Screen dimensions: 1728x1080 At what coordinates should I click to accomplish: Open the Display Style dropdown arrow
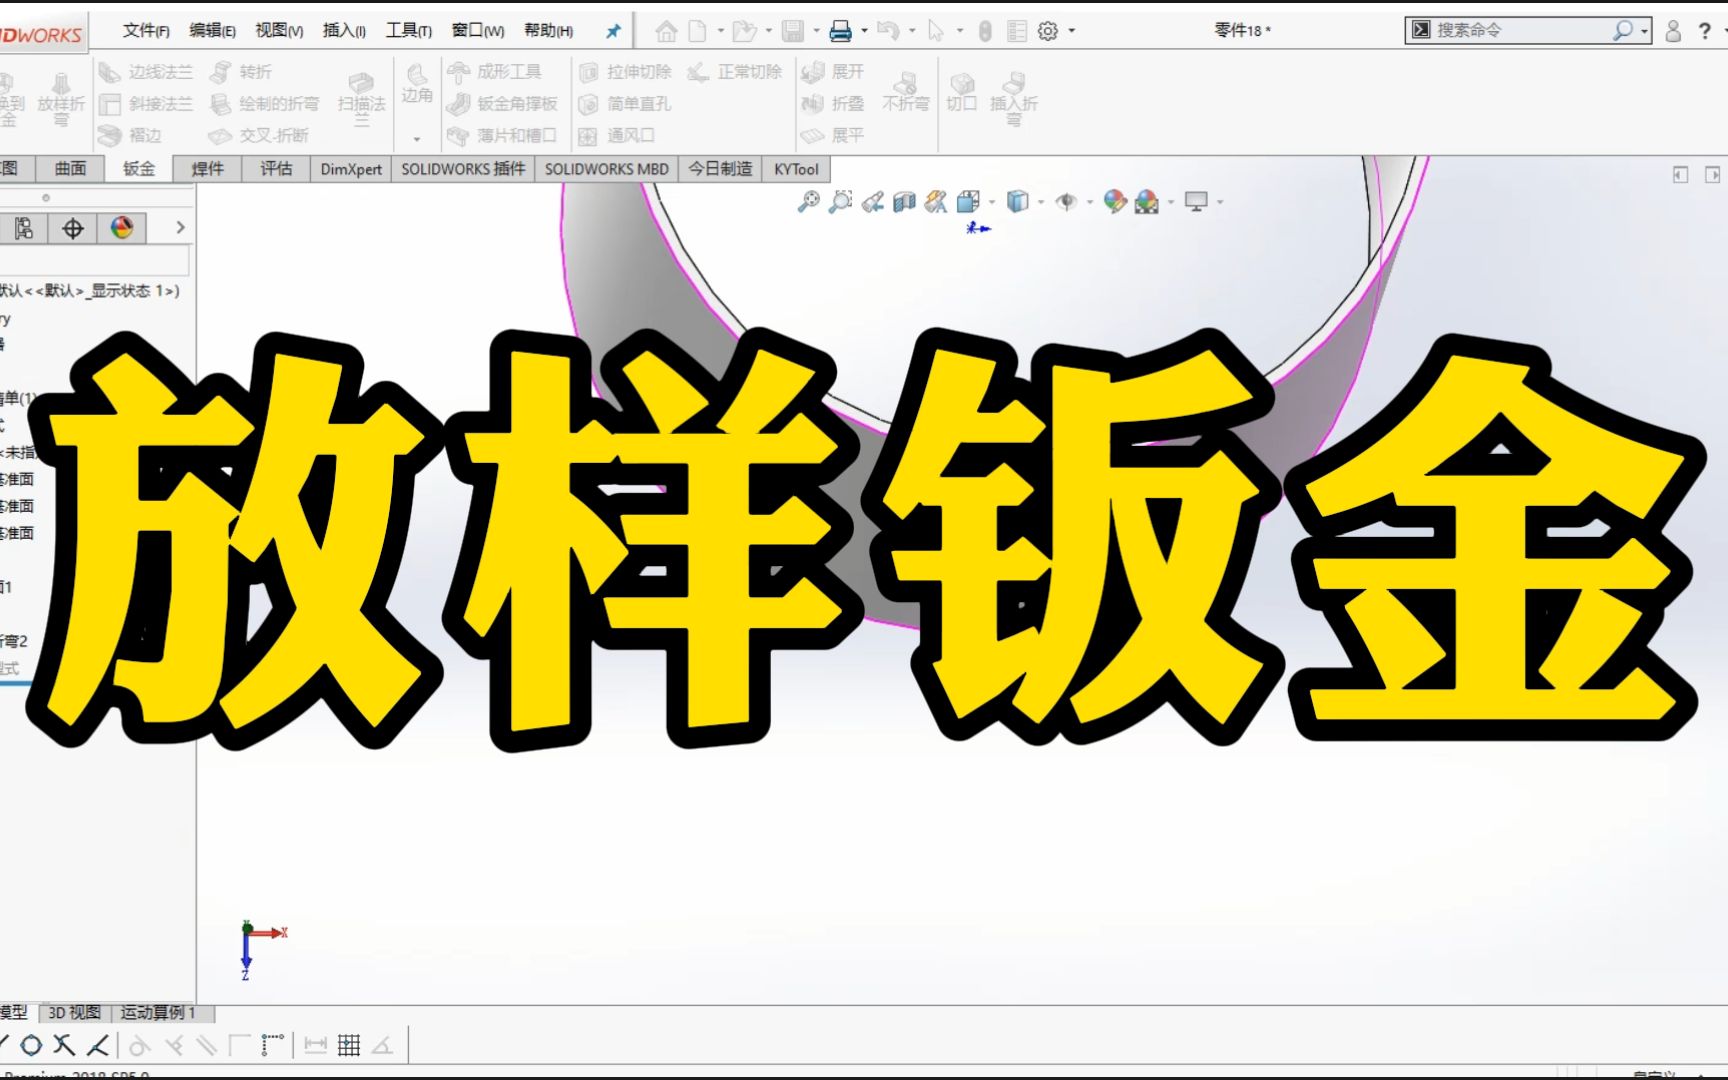[x=1041, y=202]
